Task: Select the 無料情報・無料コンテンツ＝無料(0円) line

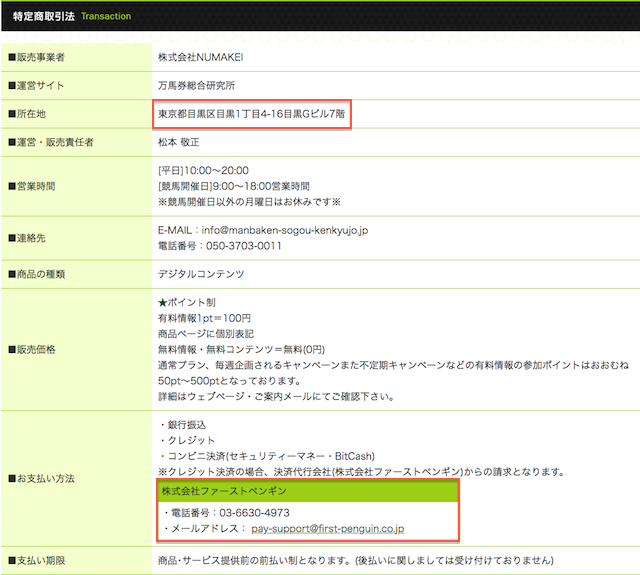Action: click(x=241, y=349)
